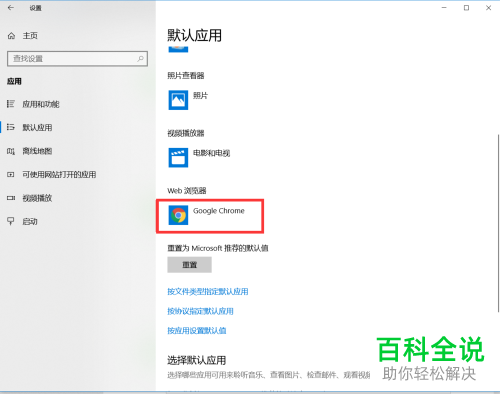Change video player labeled 电影和电视
The width and height of the screenshot is (500, 394).
(212, 153)
